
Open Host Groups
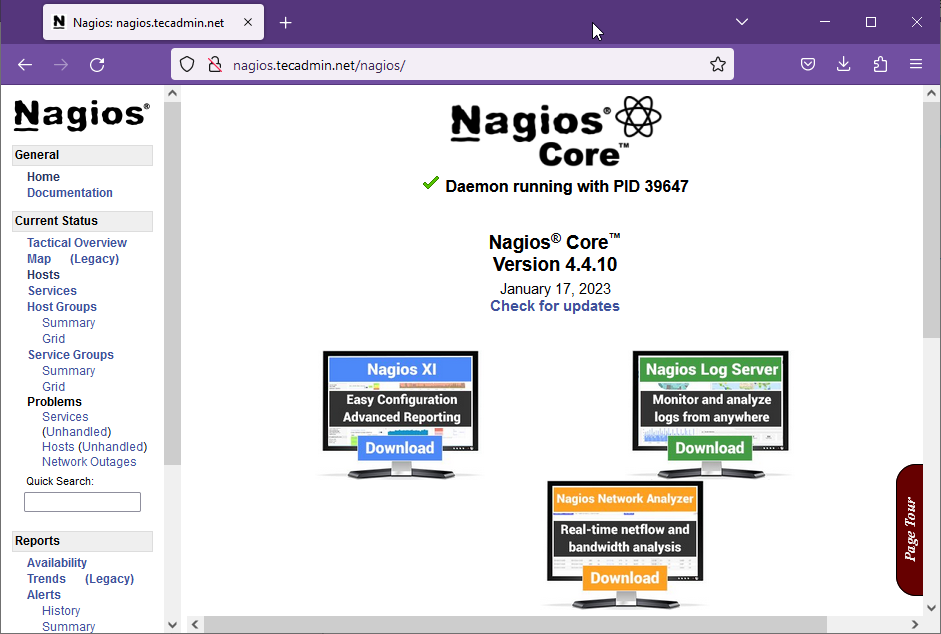tap(62, 307)
